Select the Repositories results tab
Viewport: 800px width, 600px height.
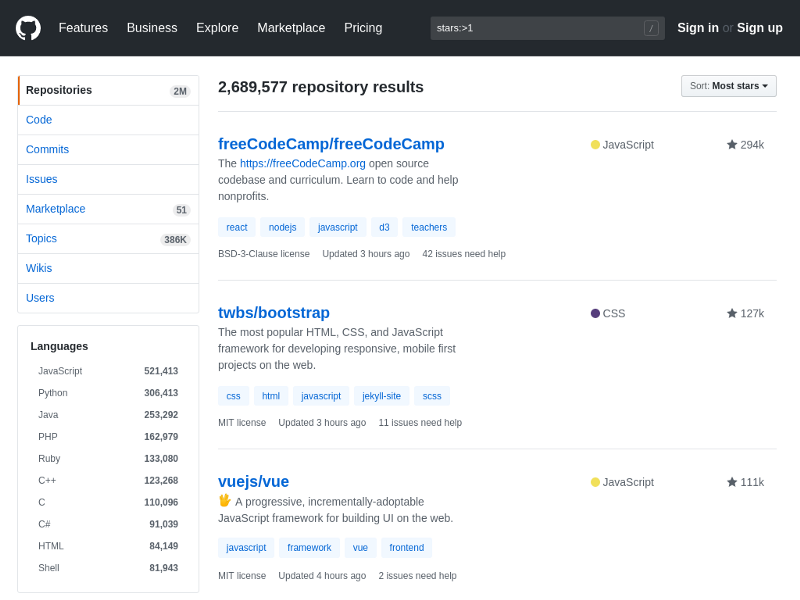pos(108,90)
